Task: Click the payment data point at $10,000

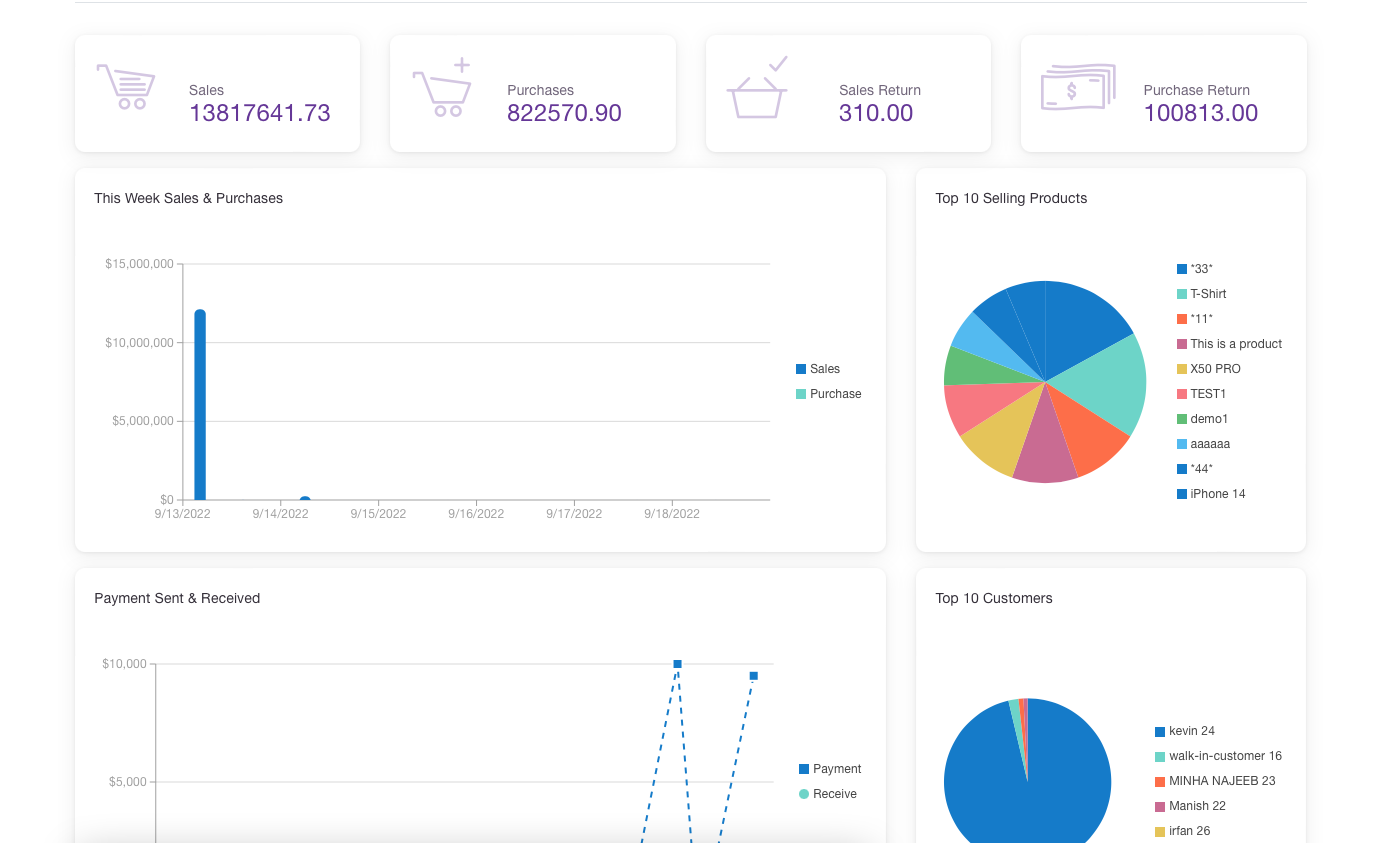Action: pos(677,664)
